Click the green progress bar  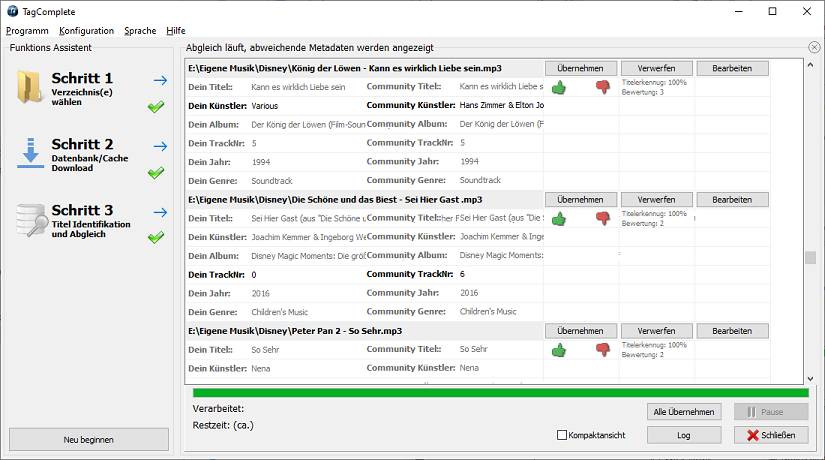pyautogui.click(x=500, y=393)
